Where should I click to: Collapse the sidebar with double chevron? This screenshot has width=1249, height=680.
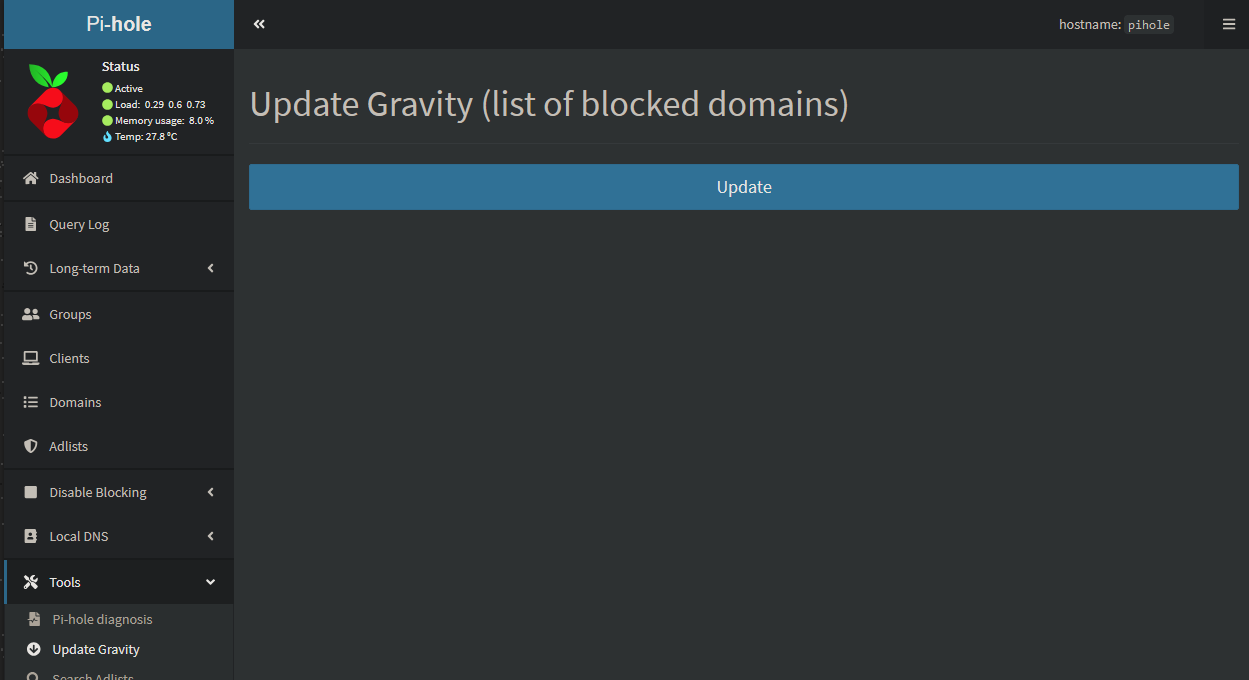point(259,24)
